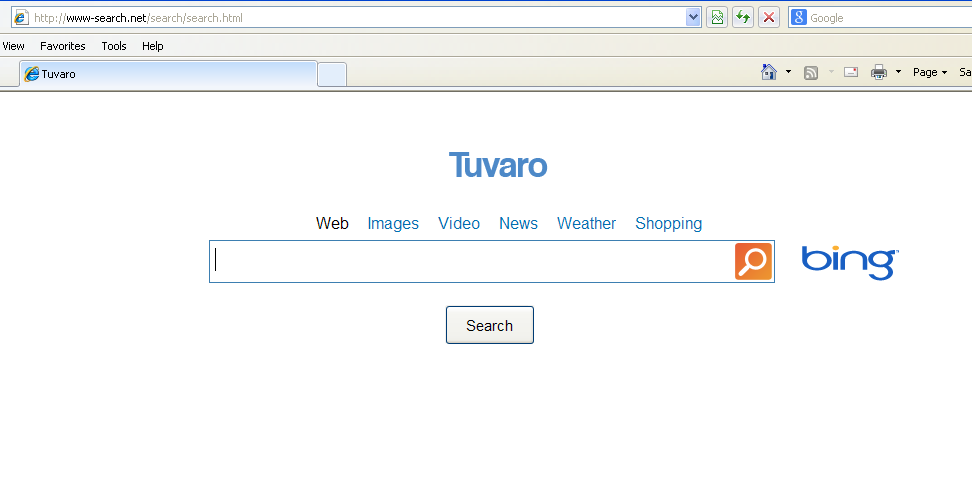This screenshot has width=972, height=481.
Task: Click the IE page icon in address bar
Action: pyautogui.click(x=21, y=17)
